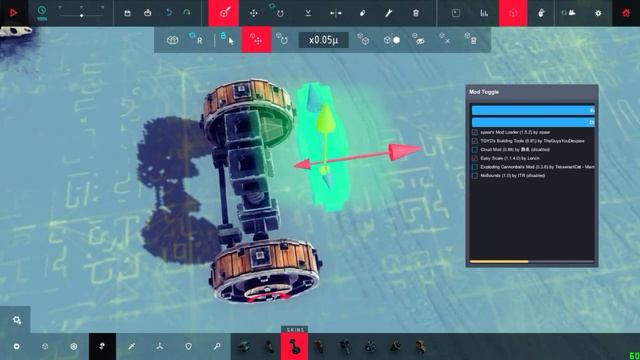Screen dimensions: 640x360
Task: Select the wheel locomotion category tab
Action: [73, 346]
